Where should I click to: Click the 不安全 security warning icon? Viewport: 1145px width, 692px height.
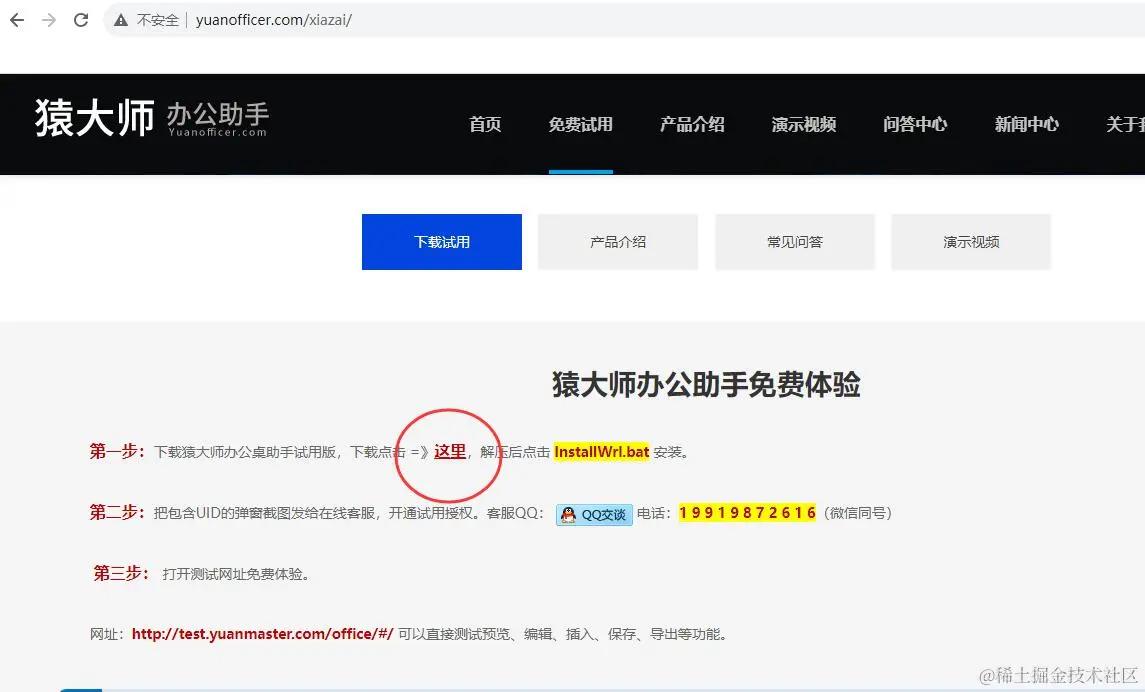pyautogui.click(x=120, y=19)
